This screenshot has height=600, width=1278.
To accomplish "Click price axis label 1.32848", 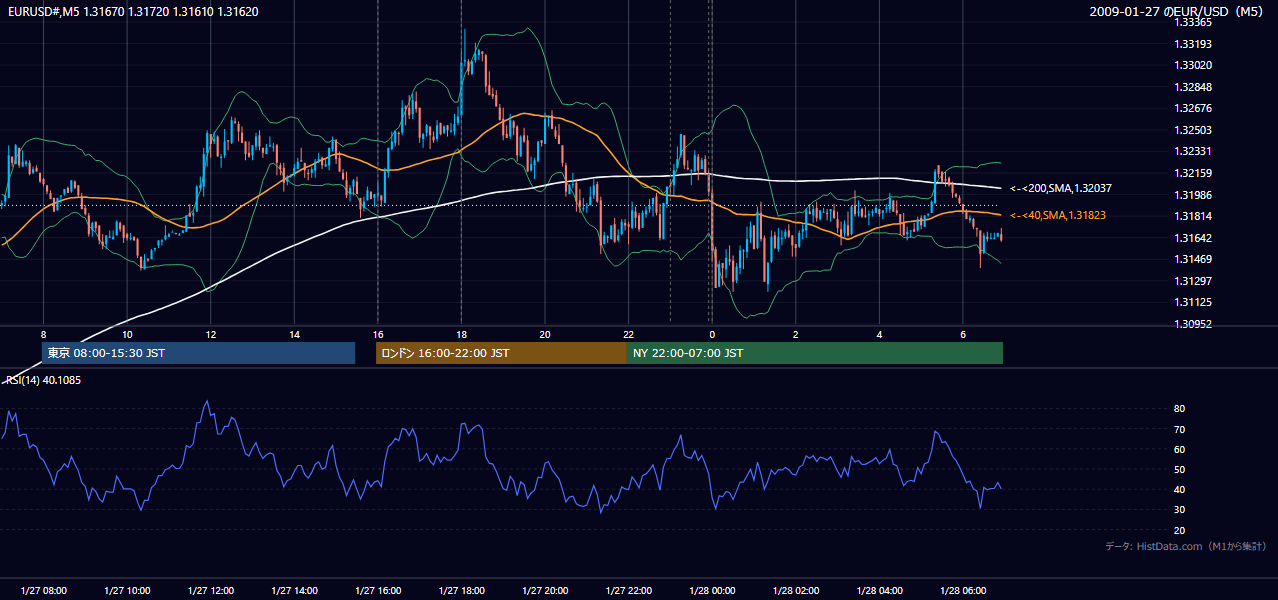I will coord(1193,87).
